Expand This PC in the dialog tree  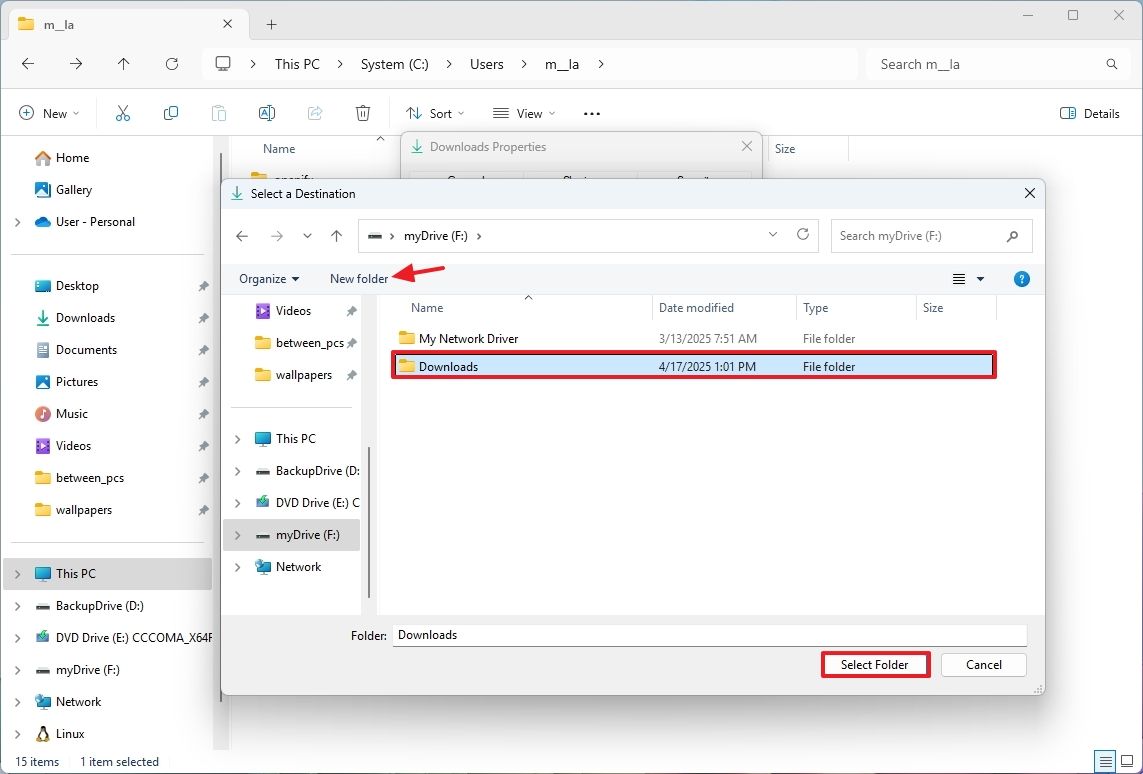236,438
